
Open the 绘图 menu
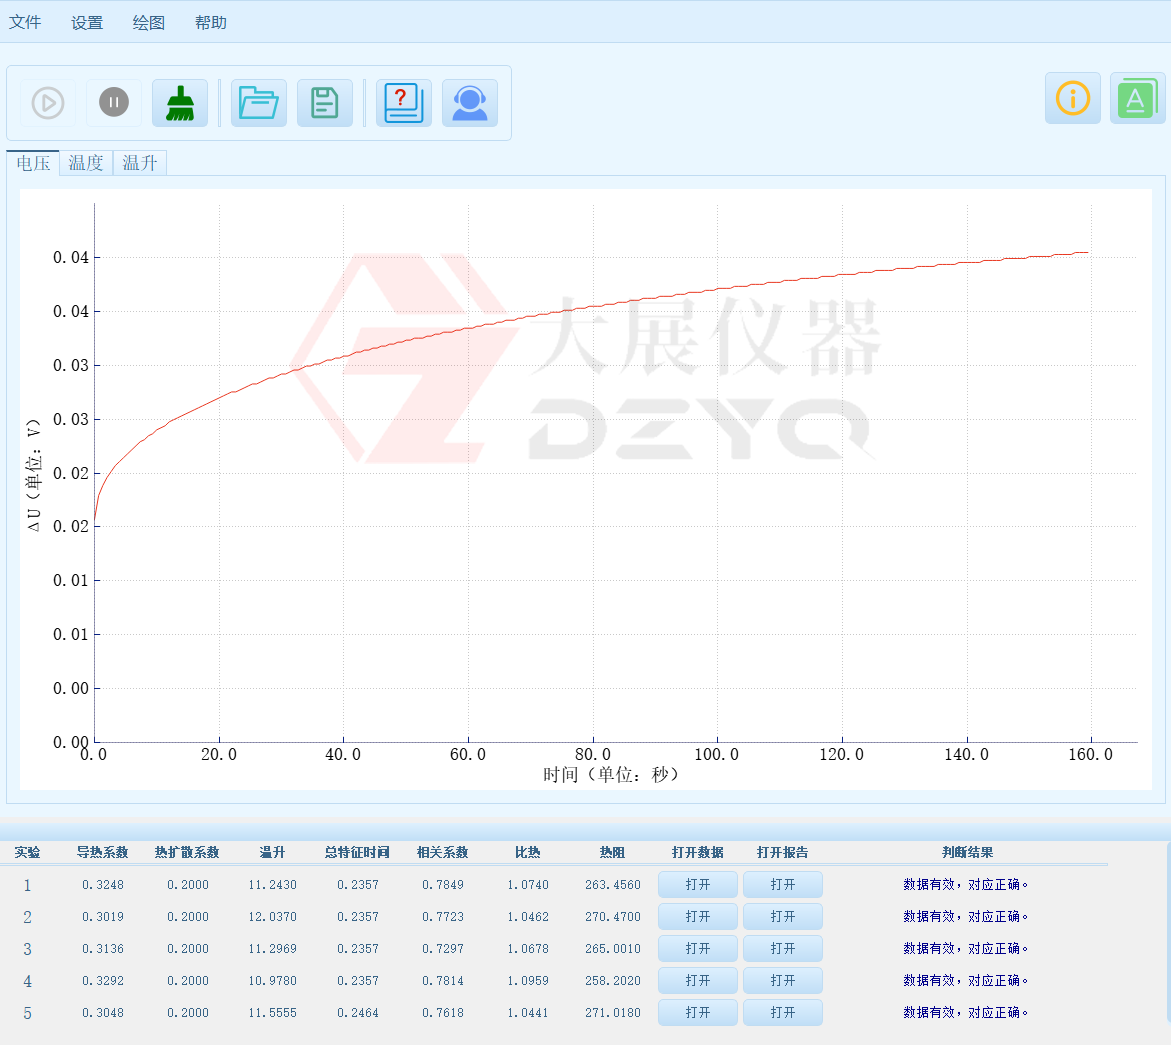pyautogui.click(x=149, y=22)
